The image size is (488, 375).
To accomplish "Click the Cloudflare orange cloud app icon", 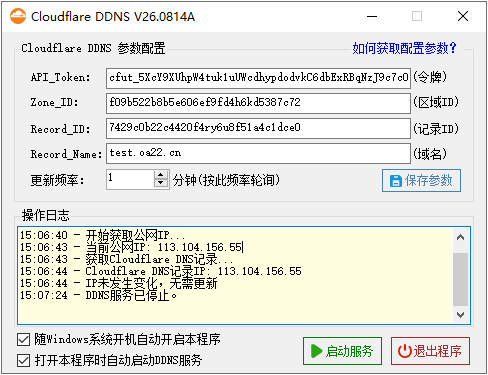I will click(18, 16).
